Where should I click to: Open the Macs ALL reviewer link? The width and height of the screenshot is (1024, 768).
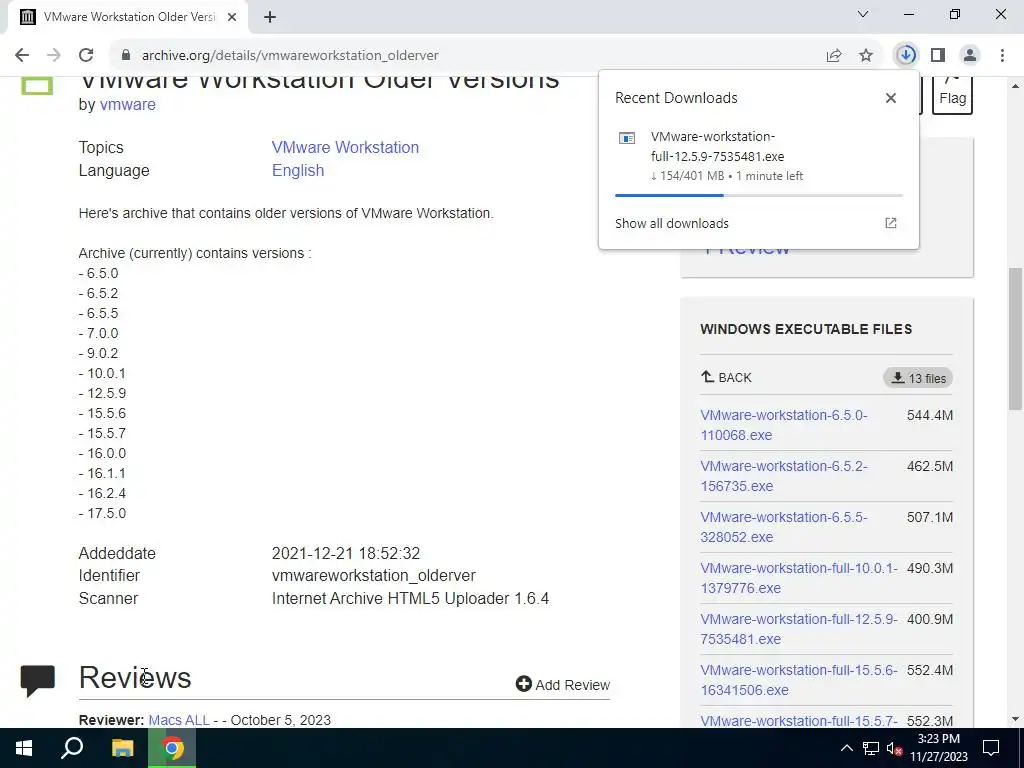(179, 720)
